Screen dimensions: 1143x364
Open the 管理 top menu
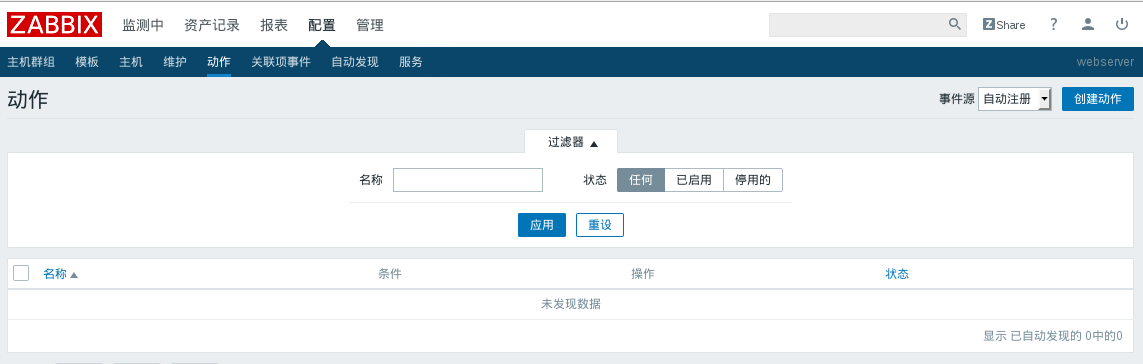pos(370,26)
